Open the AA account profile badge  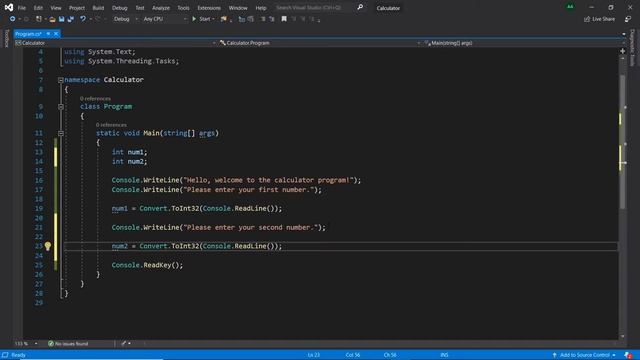pos(570,7)
